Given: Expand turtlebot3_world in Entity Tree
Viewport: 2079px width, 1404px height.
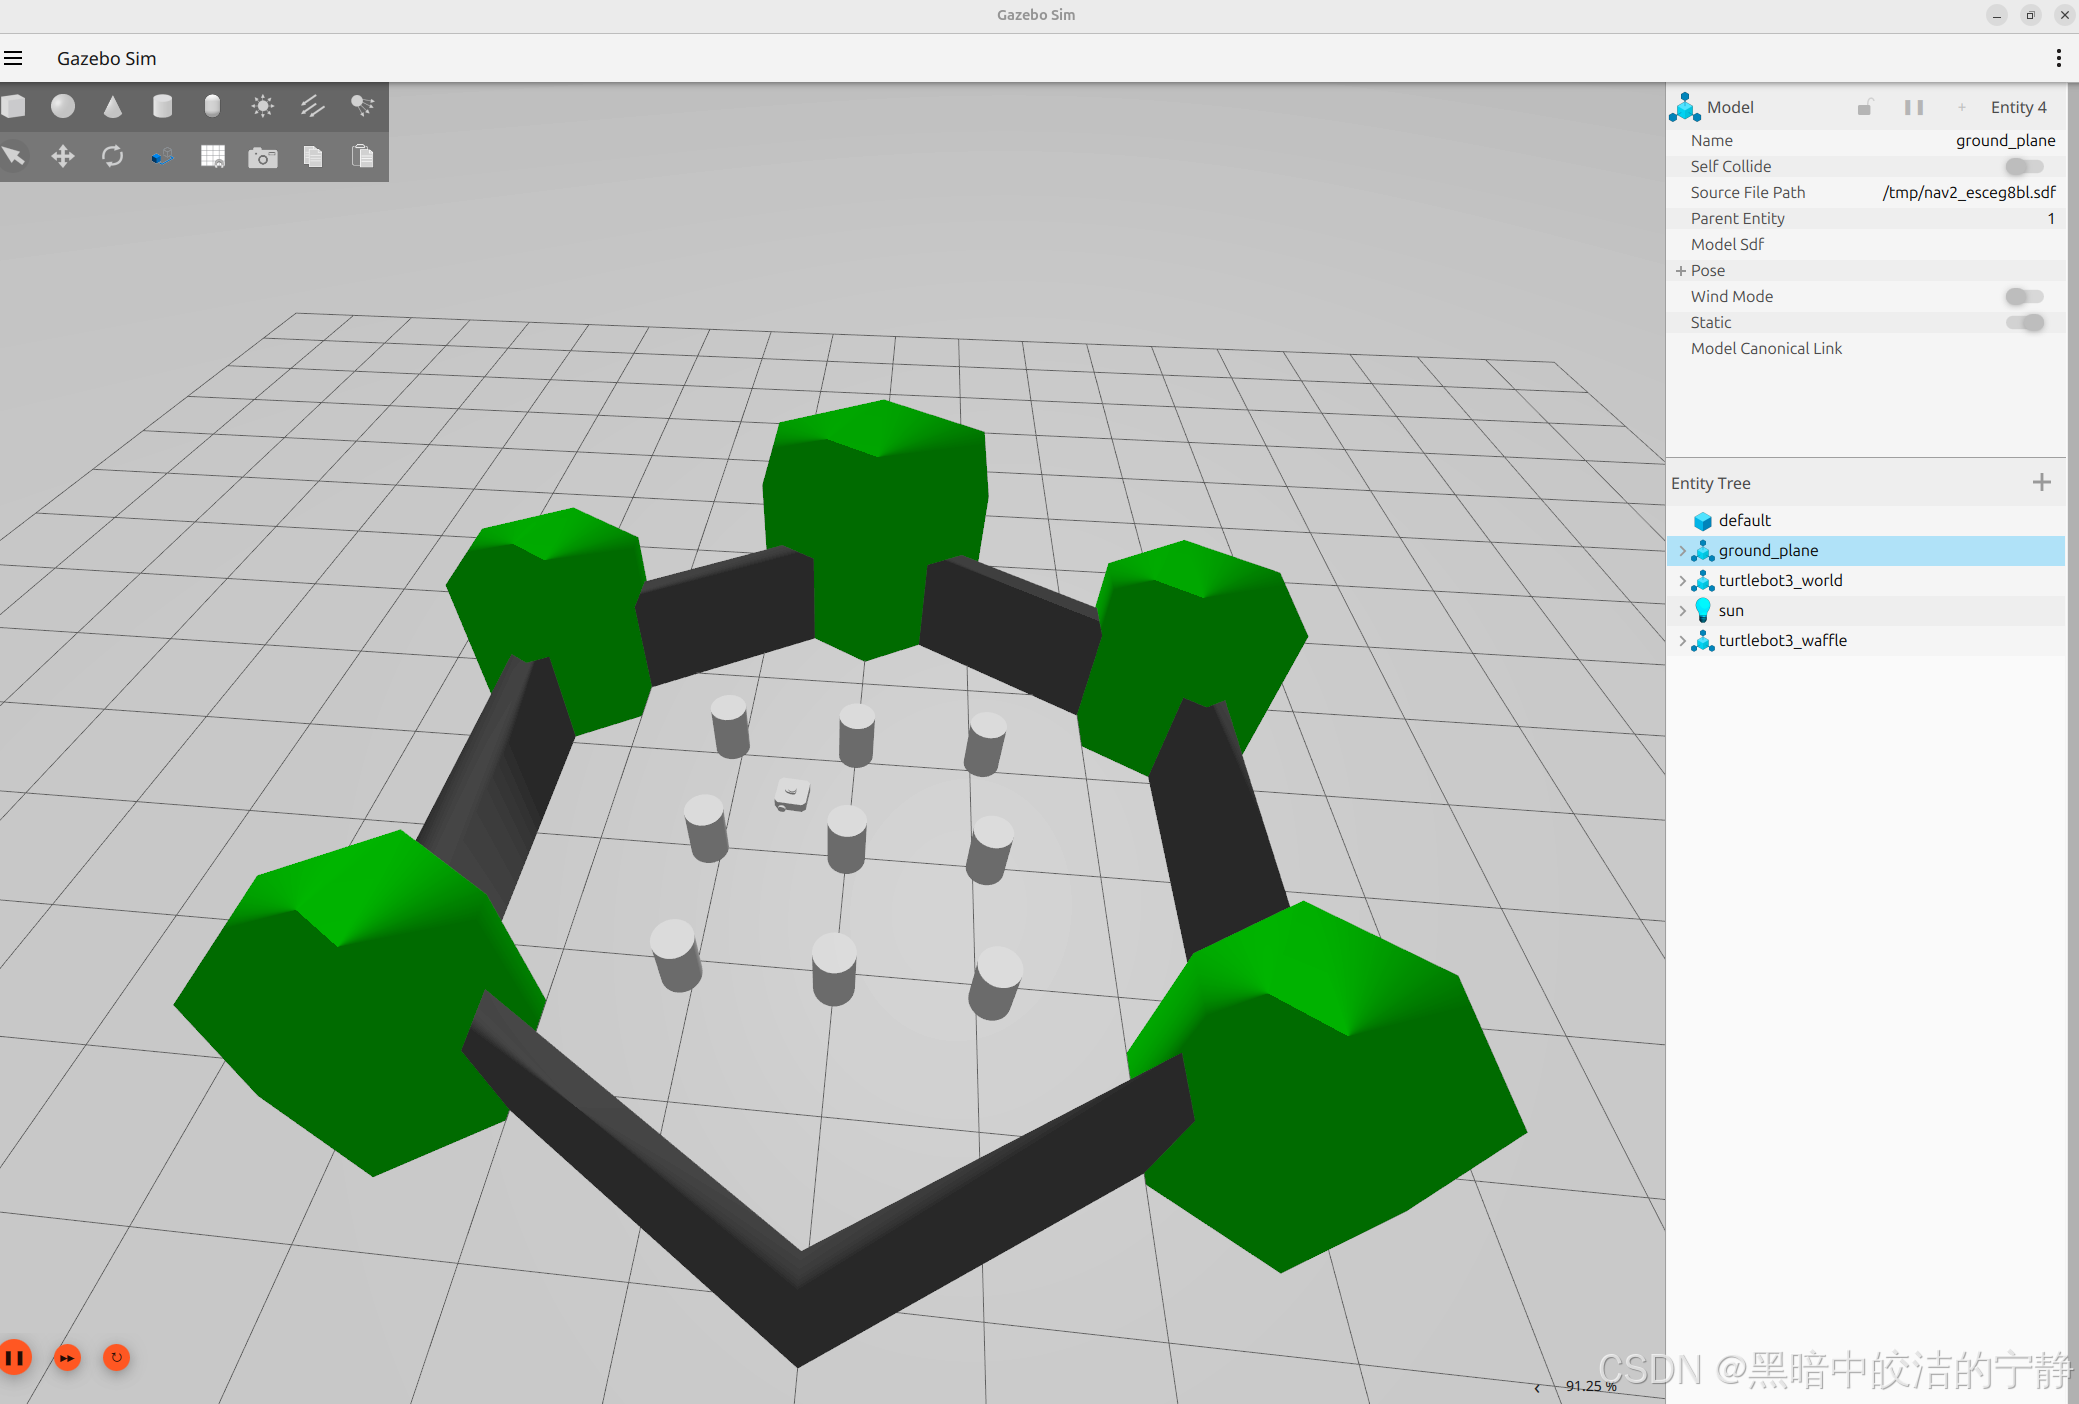Looking at the screenshot, I should tap(1682, 581).
